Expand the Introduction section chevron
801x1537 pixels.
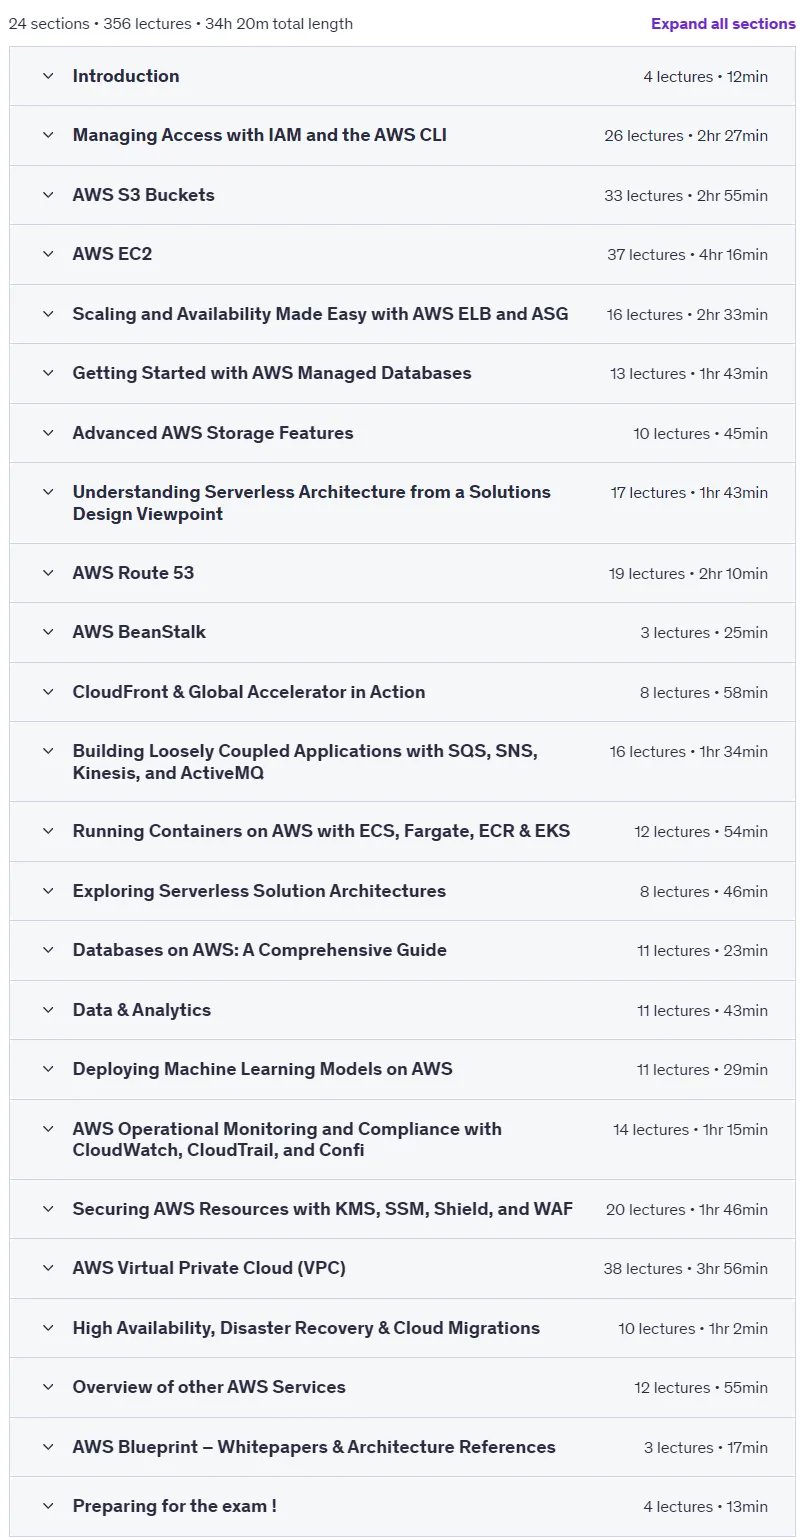click(x=48, y=76)
